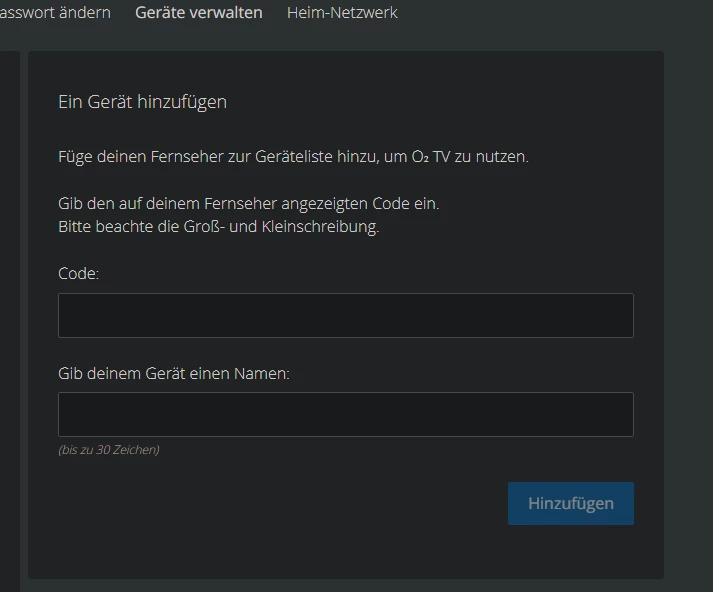Image resolution: width=713 pixels, height=592 pixels.
Task: Select the text box for the TV code
Action: pyautogui.click(x=345, y=315)
